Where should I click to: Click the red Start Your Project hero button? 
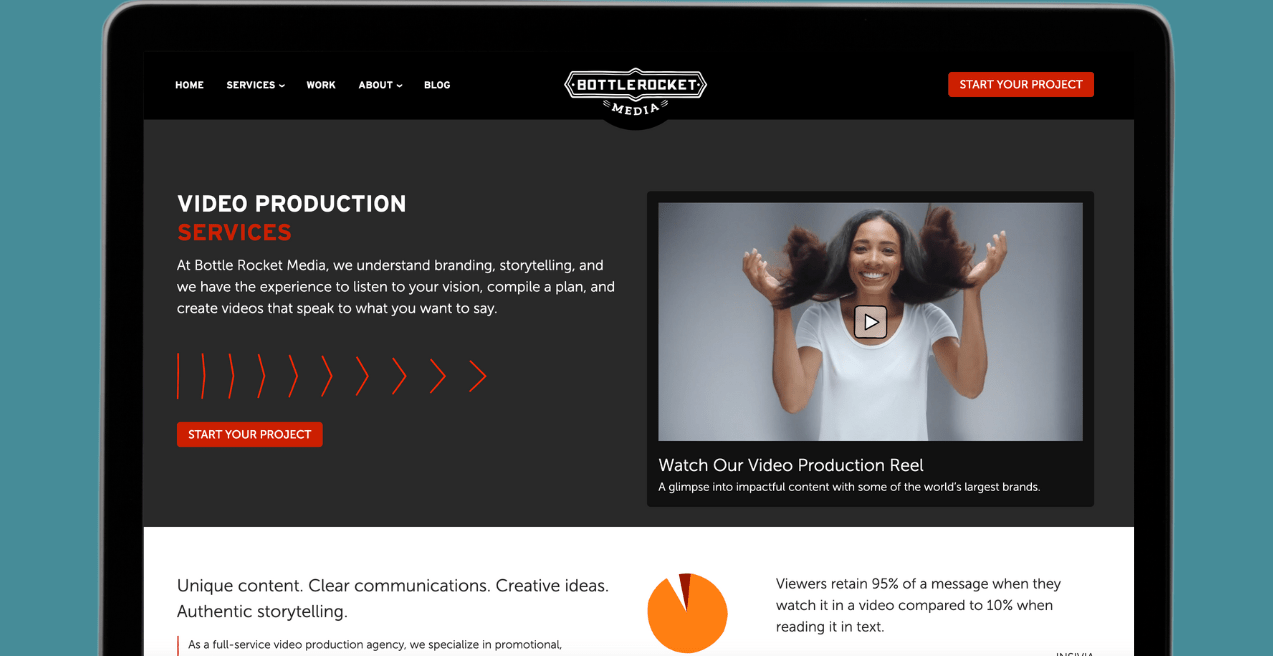click(x=249, y=434)
